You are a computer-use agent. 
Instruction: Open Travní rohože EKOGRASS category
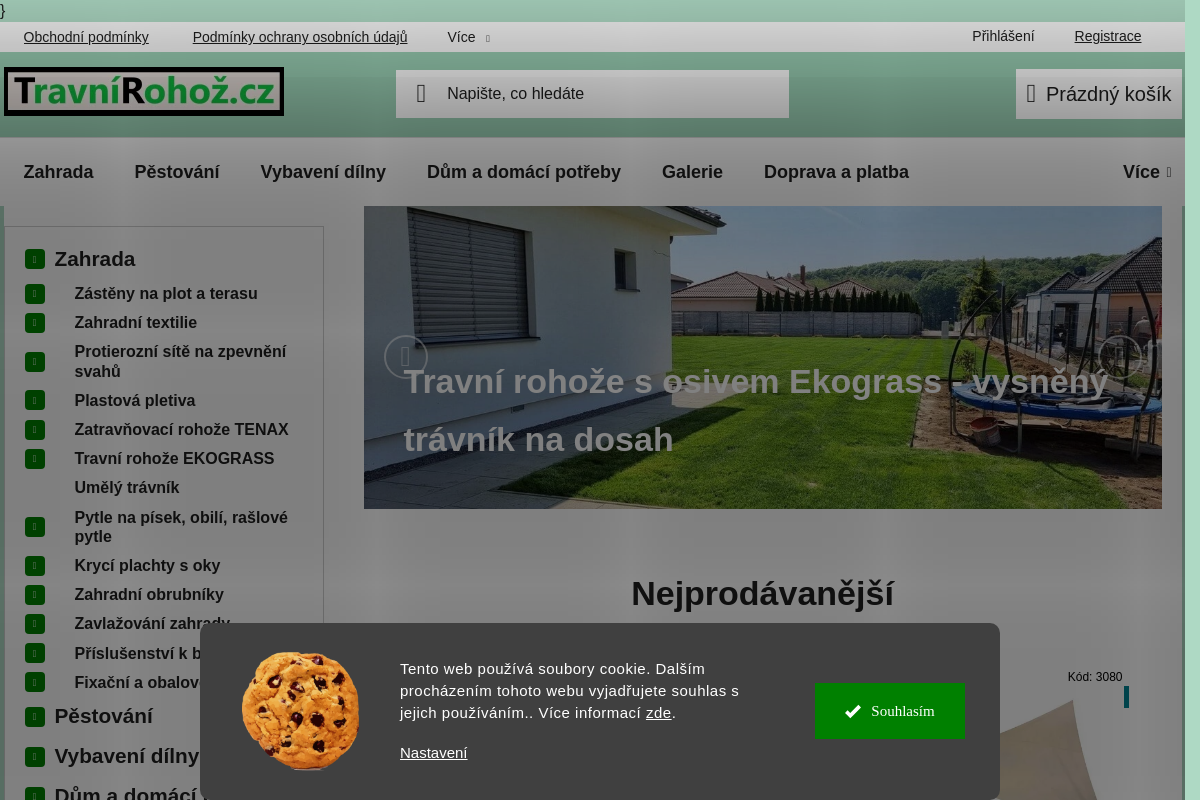tap(174, 459)
